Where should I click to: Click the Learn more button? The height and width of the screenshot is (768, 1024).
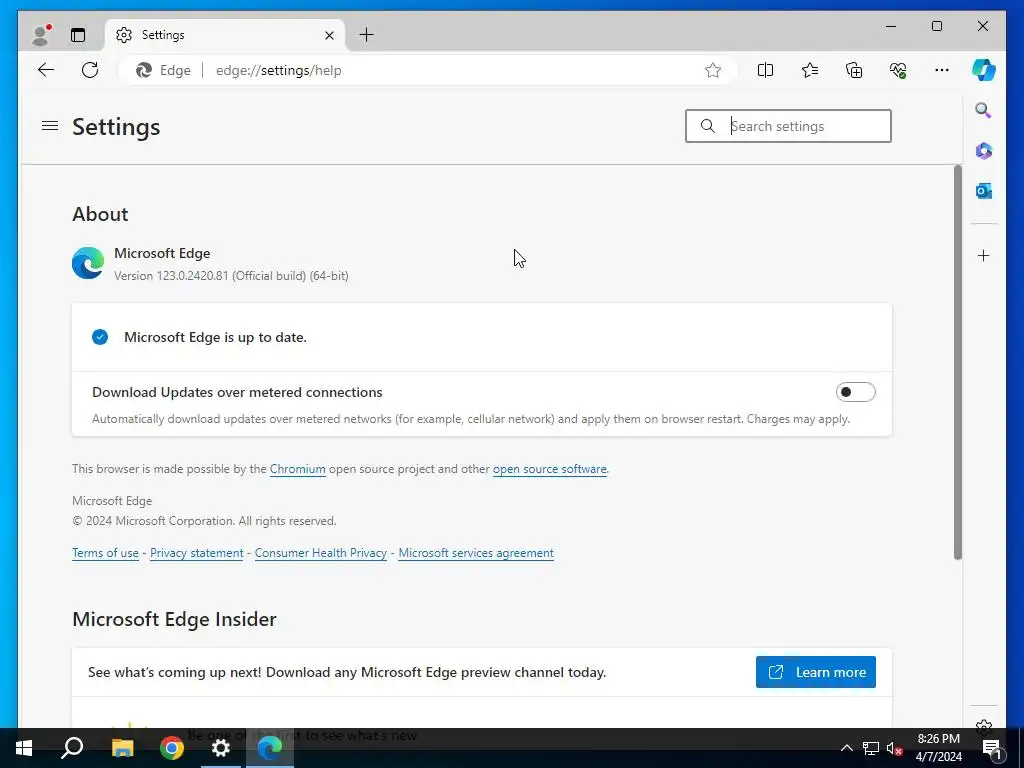(816, 672)
